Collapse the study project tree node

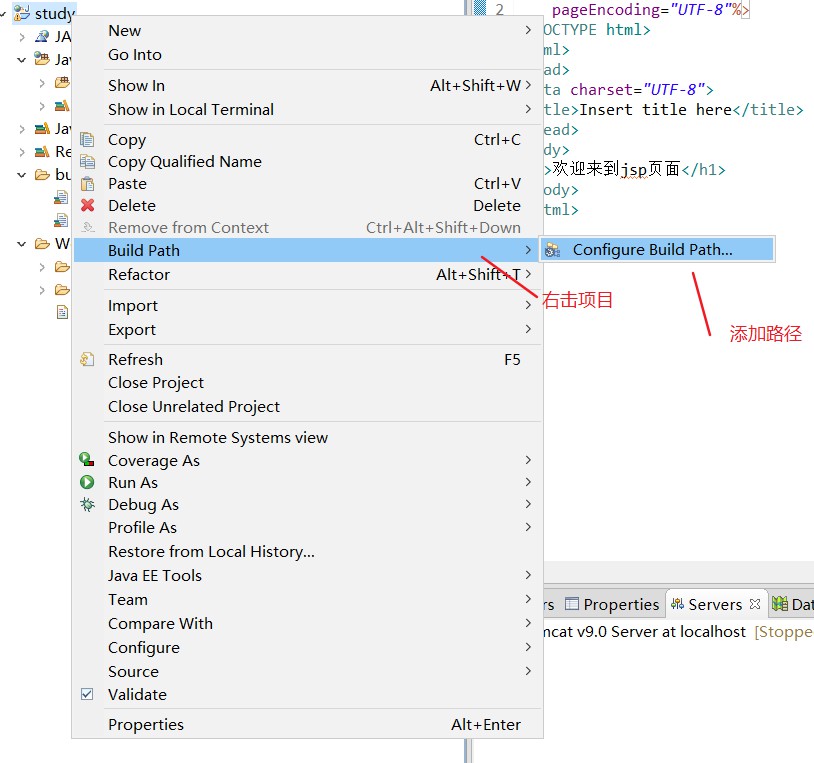click(x=3, y=14)
